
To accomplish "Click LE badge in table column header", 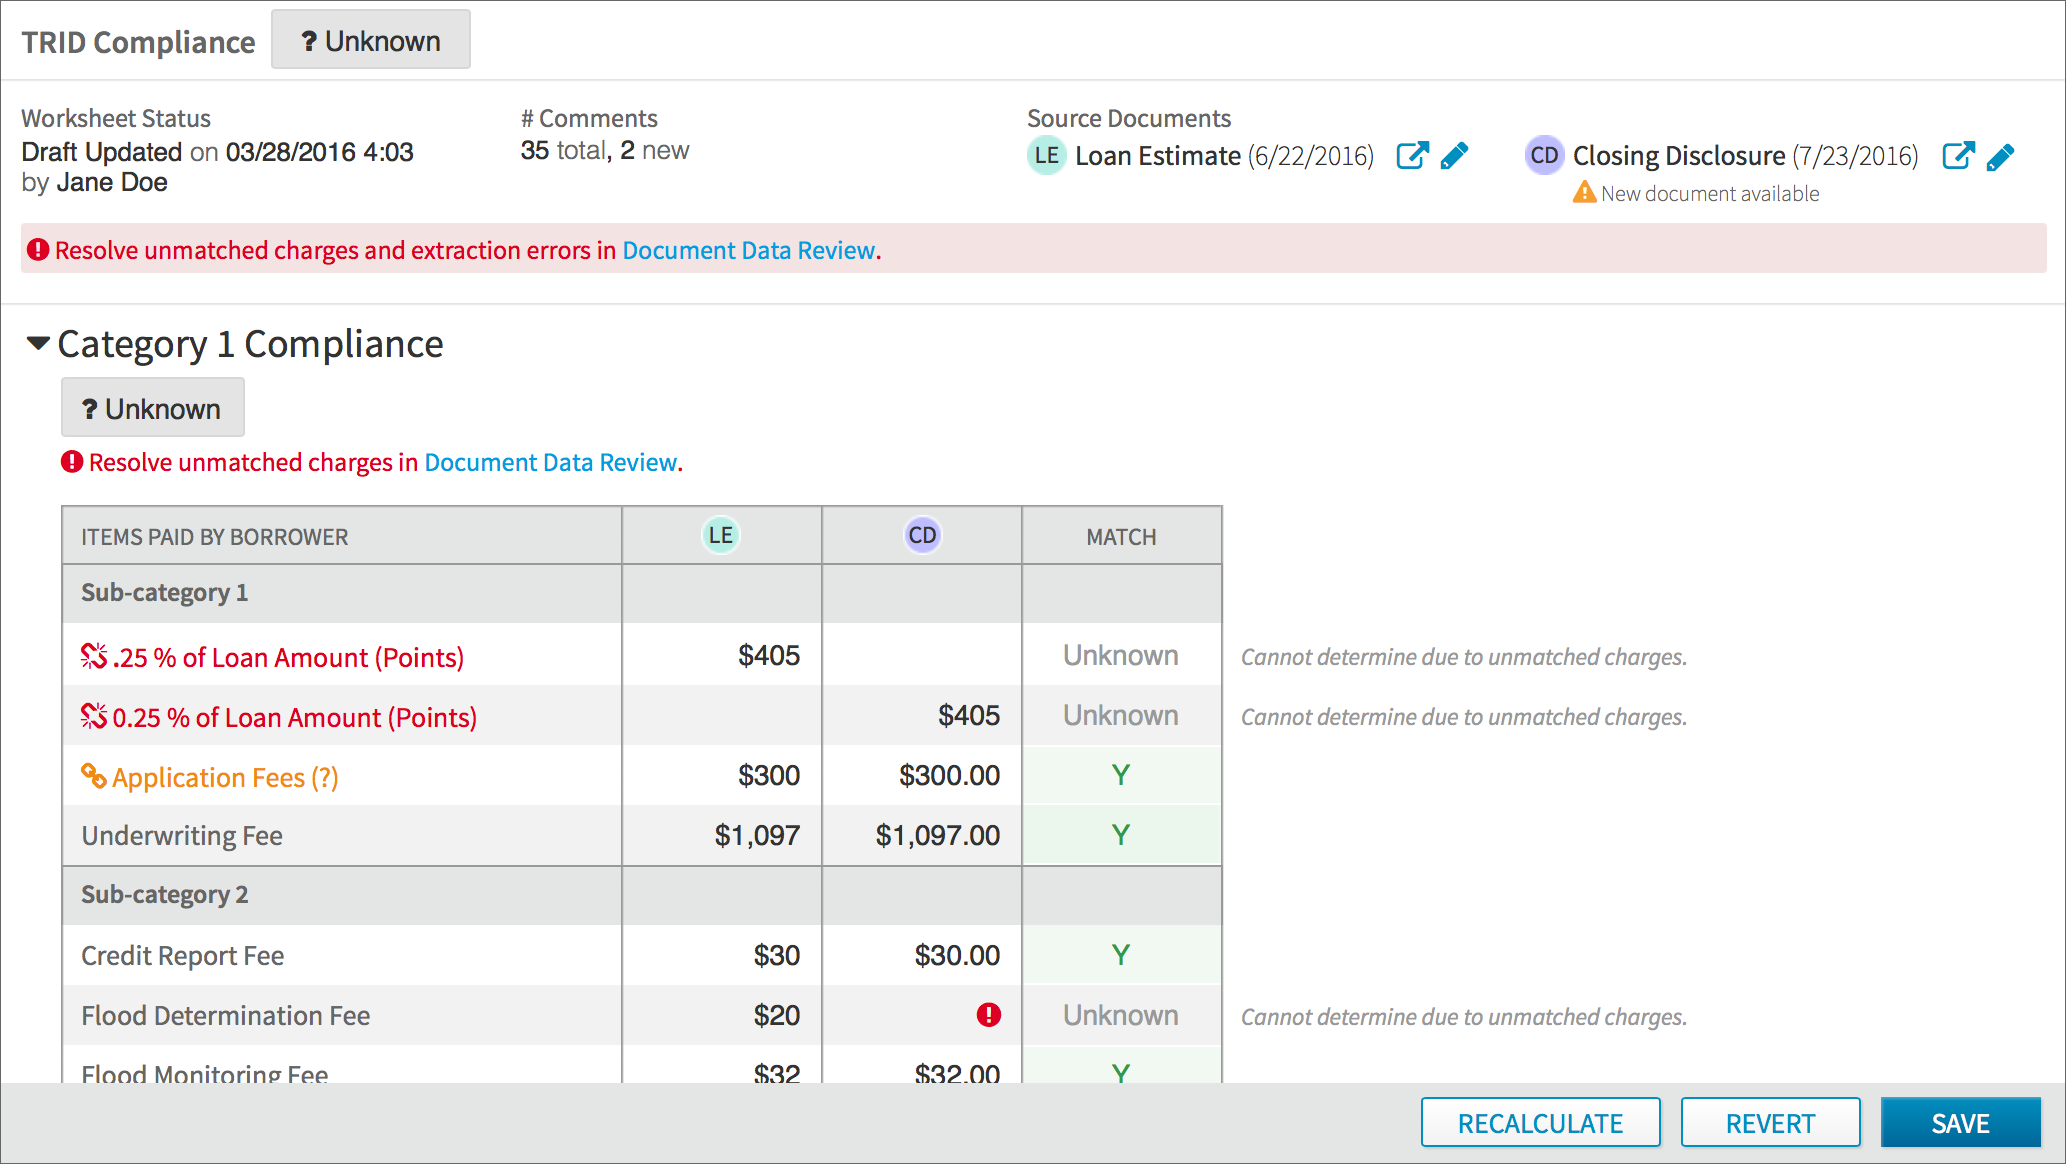I will pos(720,535).
